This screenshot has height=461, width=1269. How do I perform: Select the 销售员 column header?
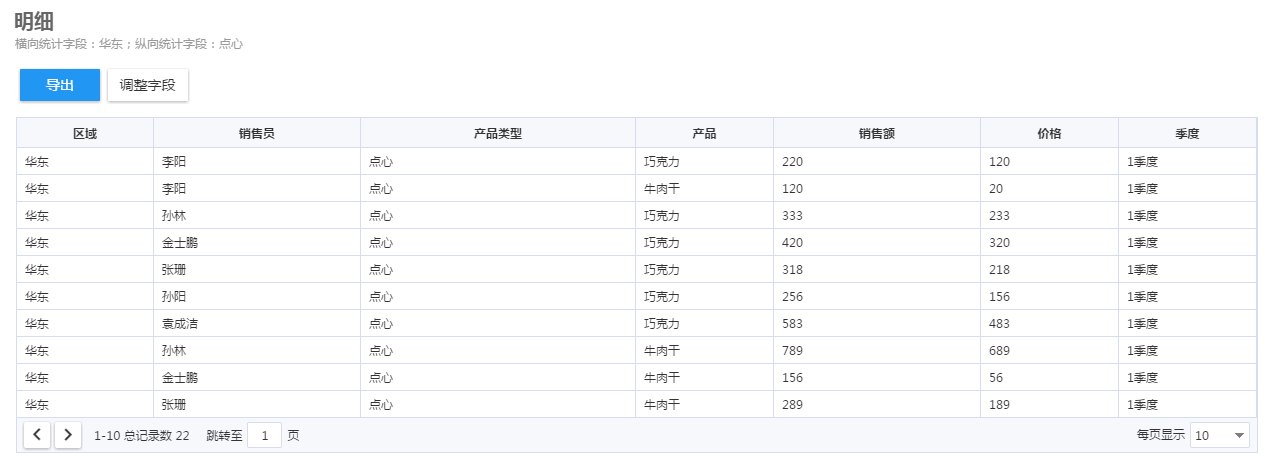[257, 133]
